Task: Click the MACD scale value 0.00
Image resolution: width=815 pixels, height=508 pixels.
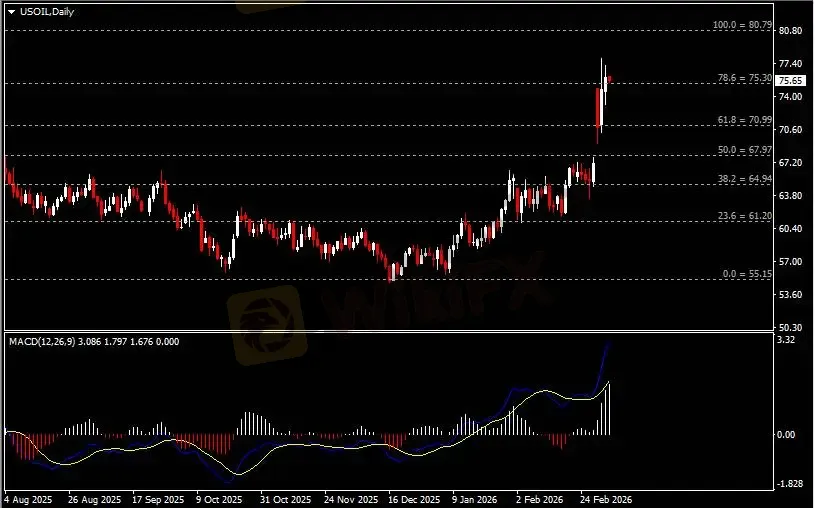Action: 785,435
